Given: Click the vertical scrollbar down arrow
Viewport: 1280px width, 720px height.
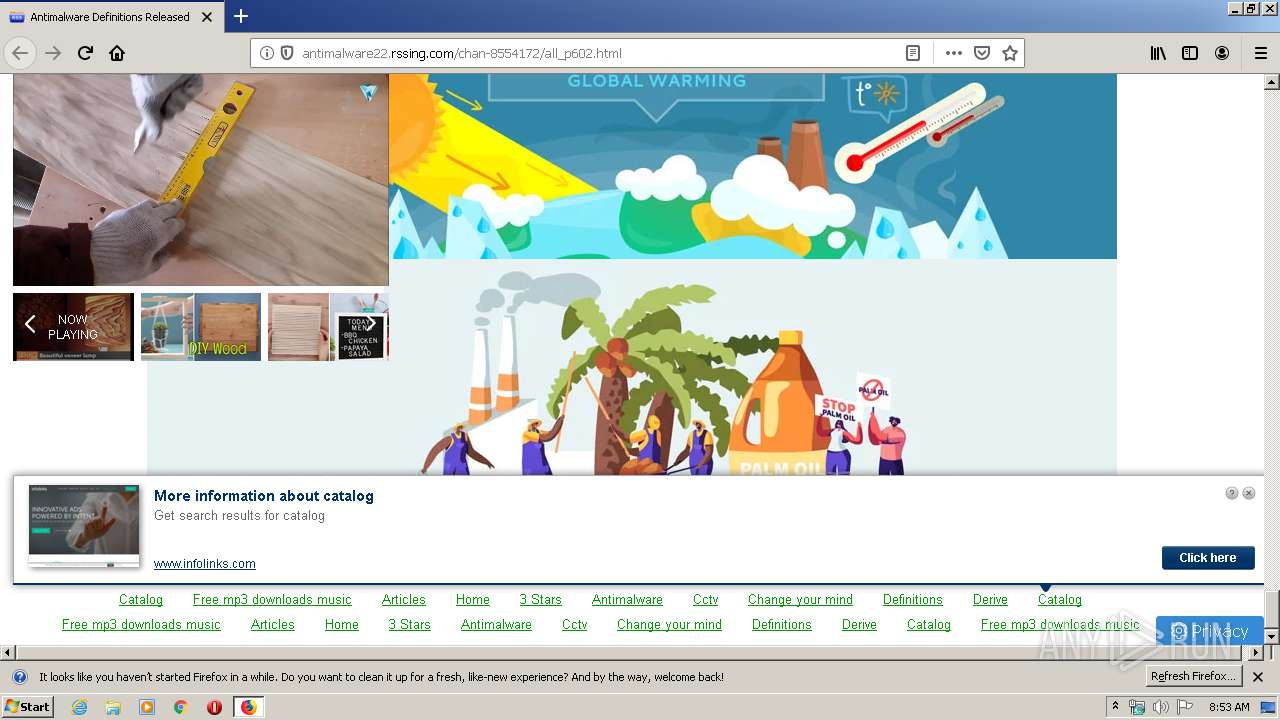Looking at the screenshot, I should coord(1271,636).
